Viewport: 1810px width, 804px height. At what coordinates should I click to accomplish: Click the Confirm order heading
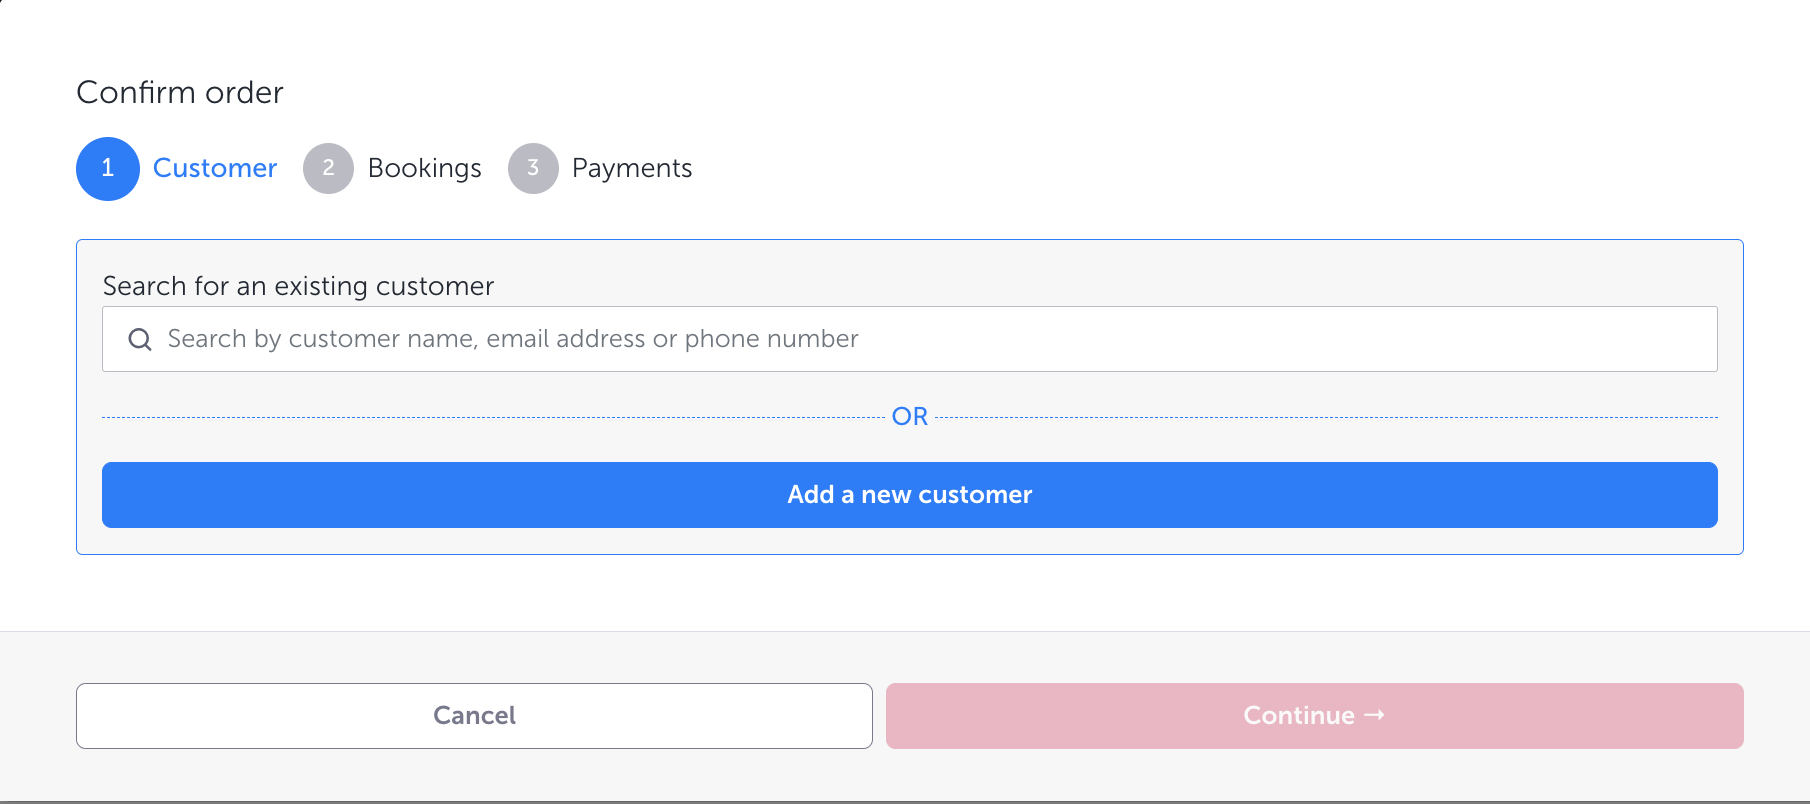pyautogui.click(x=180, y=93)
